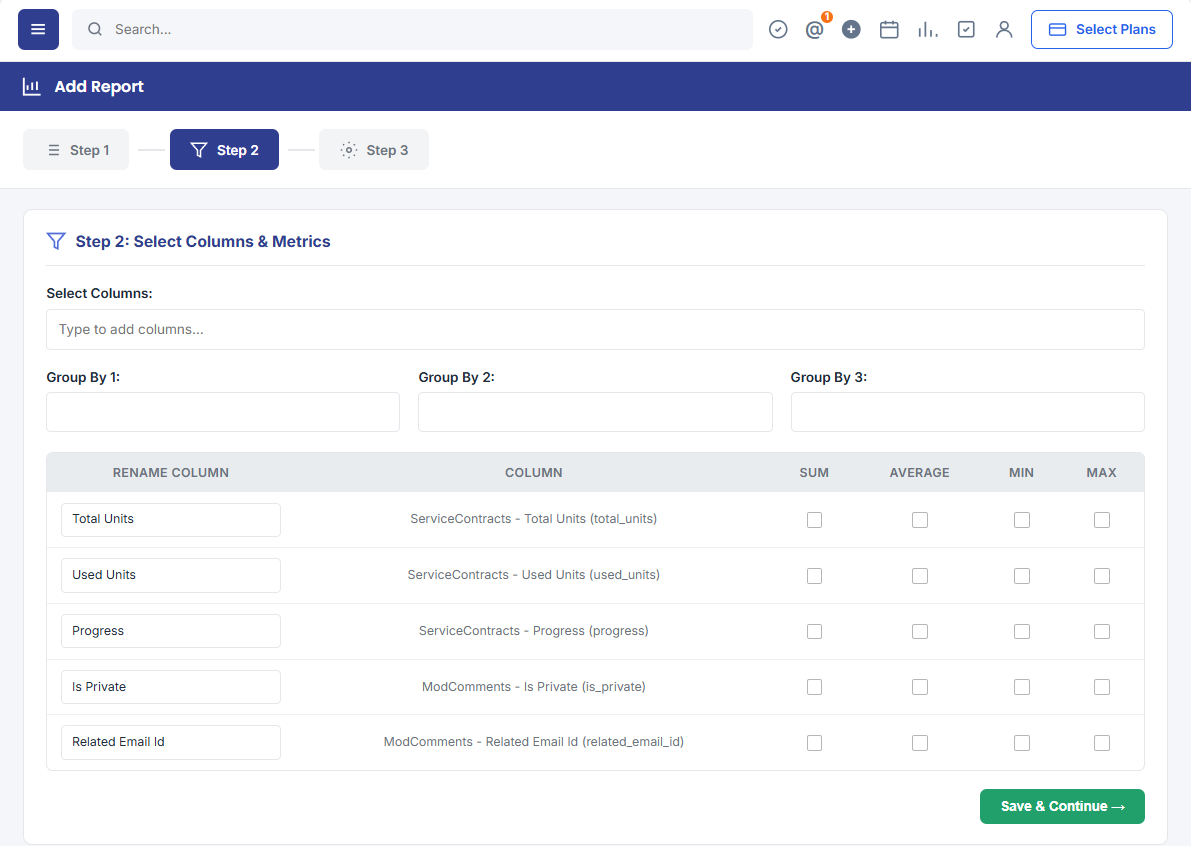
Task: Open the Group By 1 dropdown
Action: pos(223,412)
